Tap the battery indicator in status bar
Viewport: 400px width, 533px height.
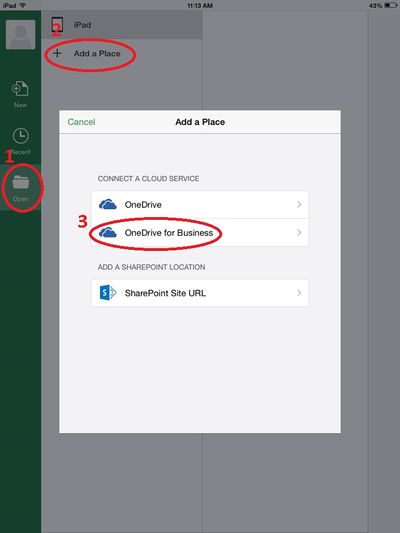pyautogui.click(x=391, y=5)
